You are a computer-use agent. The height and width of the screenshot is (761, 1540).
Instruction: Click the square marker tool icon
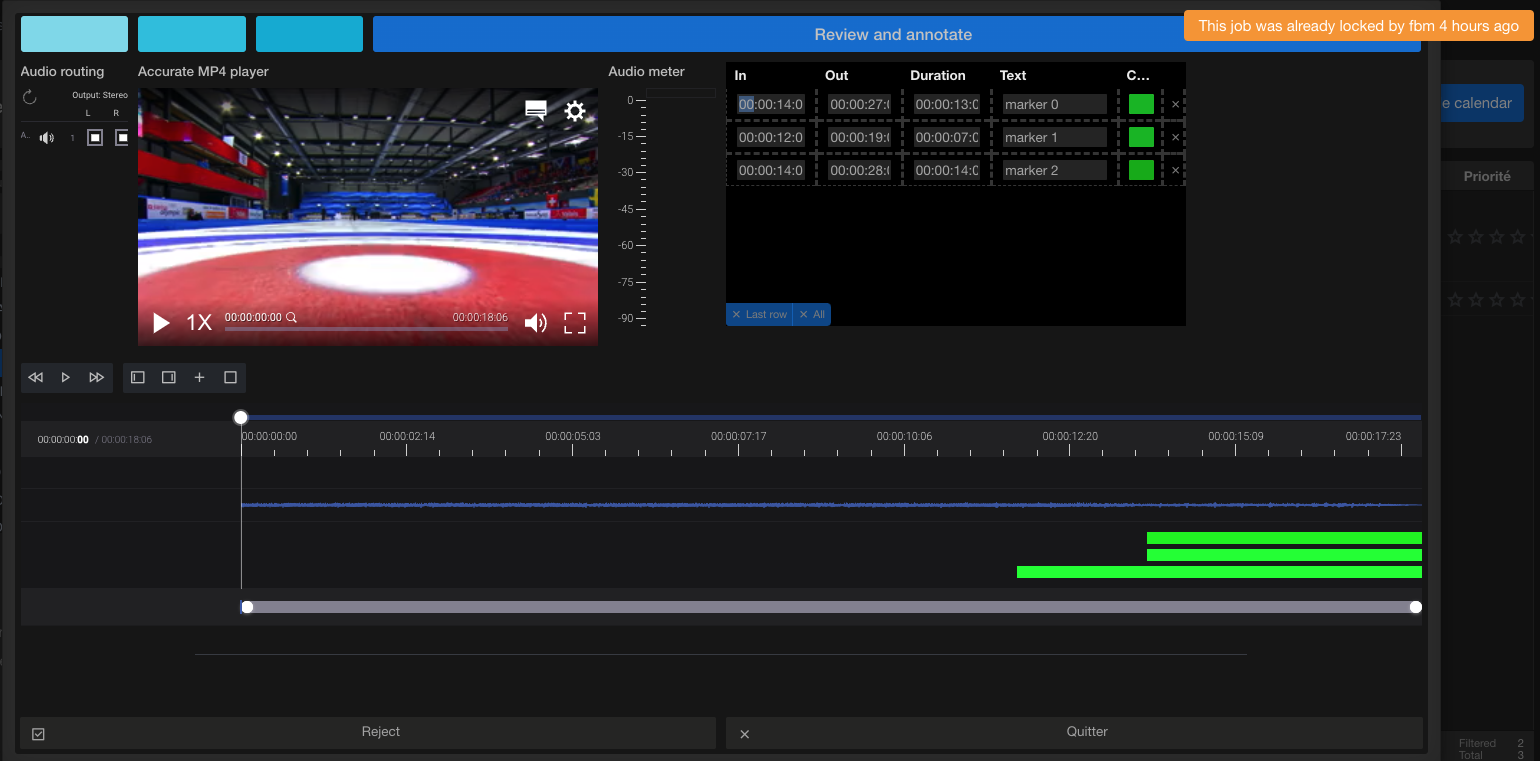click(x=230, y=377)
